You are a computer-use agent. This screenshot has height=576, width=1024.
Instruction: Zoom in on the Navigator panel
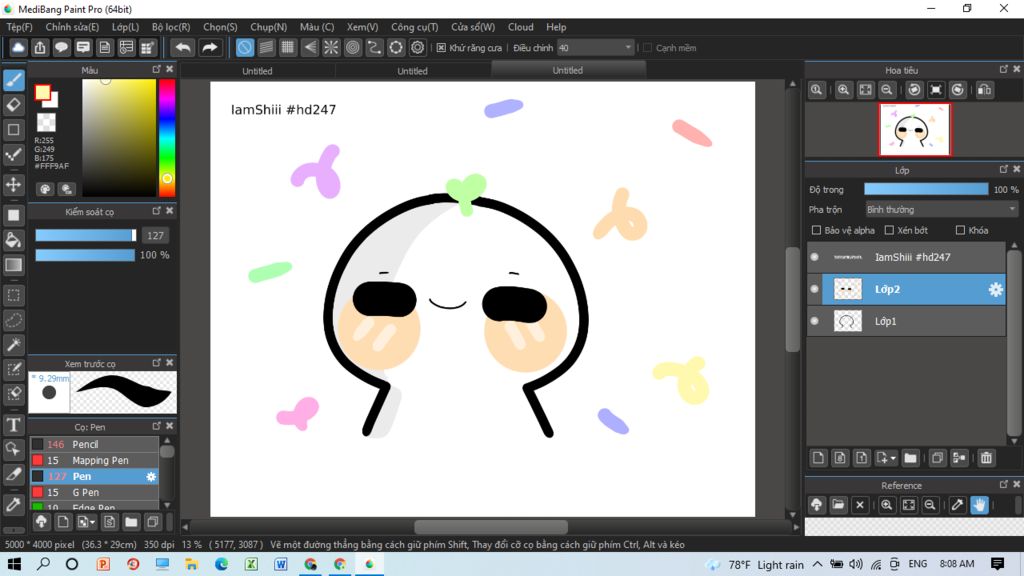coord(844,90)
